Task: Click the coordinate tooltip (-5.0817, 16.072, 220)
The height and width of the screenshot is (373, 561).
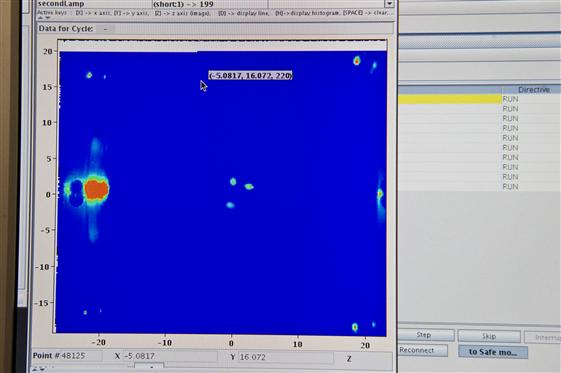Action: [x=251, y=75]
